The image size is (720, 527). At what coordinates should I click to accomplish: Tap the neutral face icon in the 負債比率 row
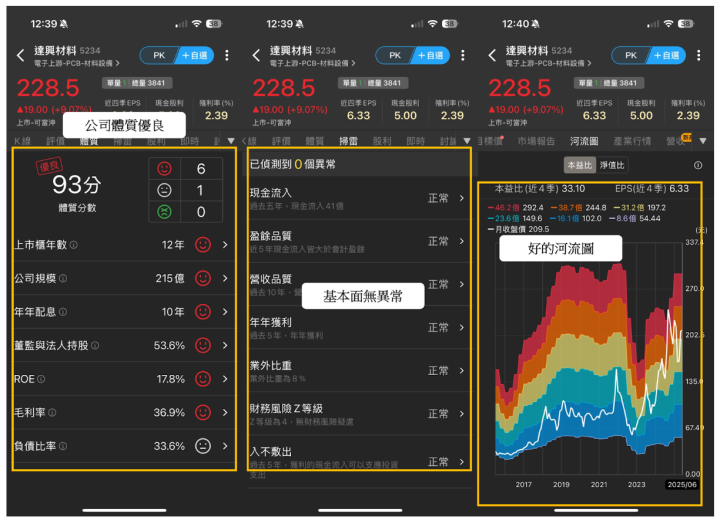[x=203, y=446]
